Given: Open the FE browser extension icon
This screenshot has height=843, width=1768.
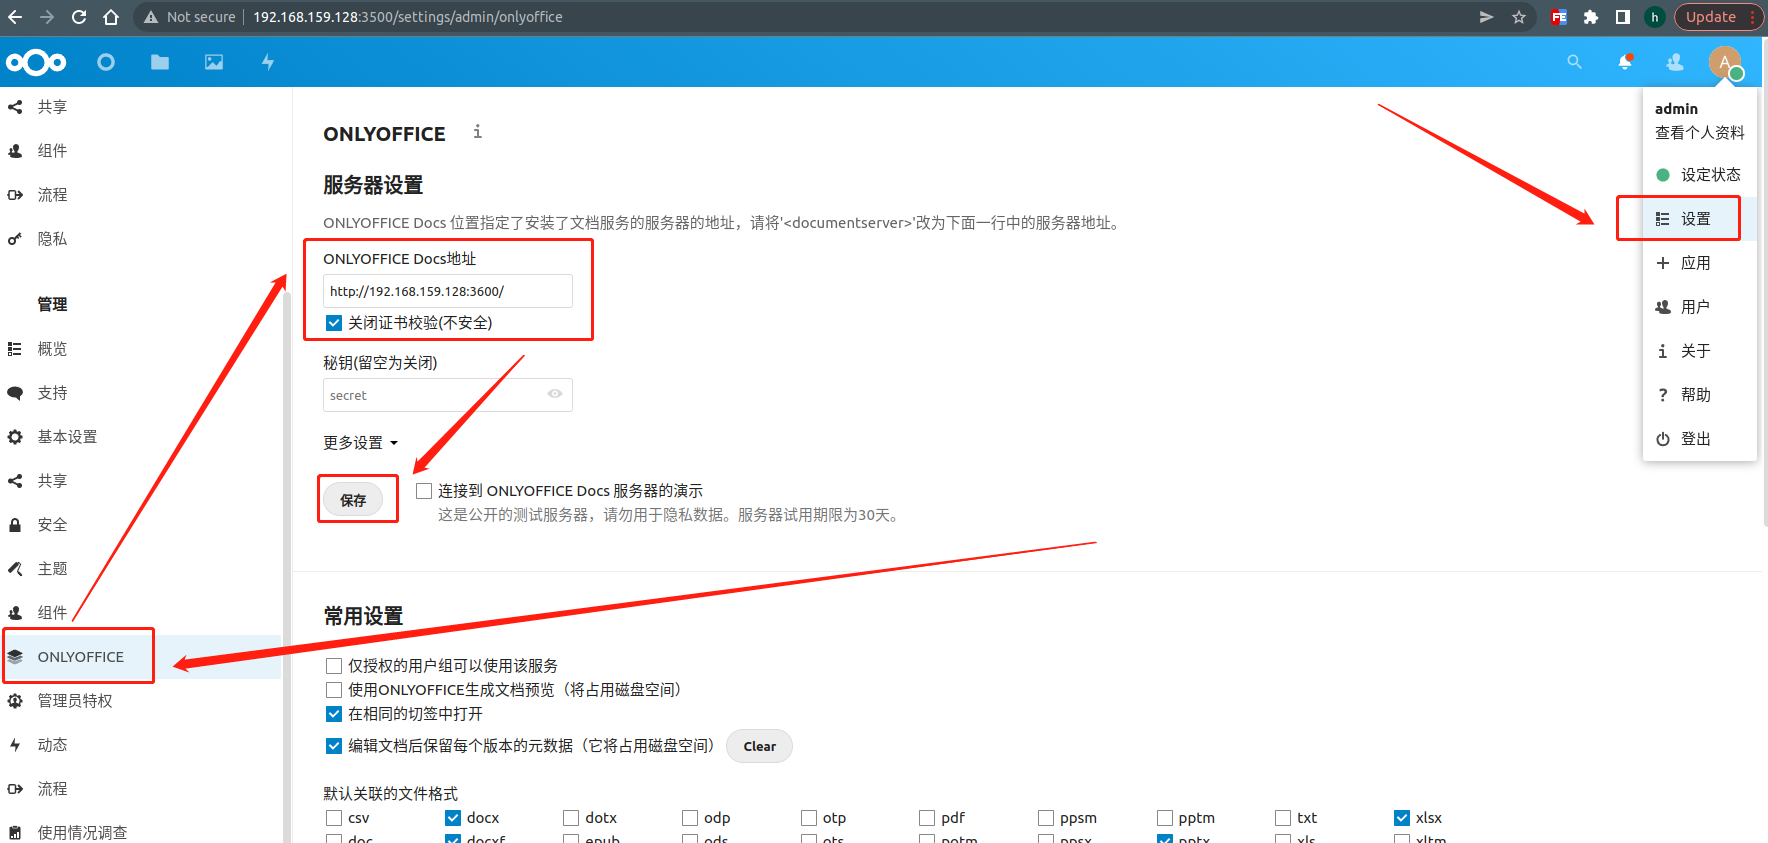Looking at the screenshot, I should [1559, 17].
